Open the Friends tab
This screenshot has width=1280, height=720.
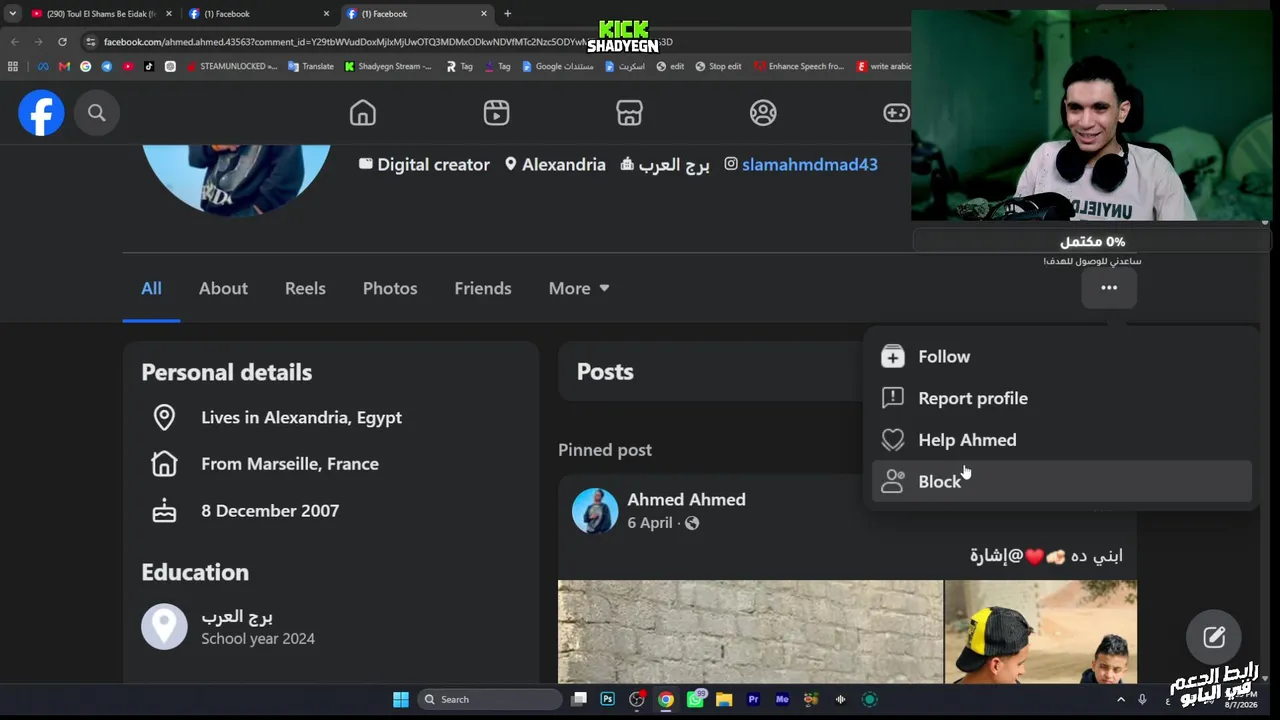pos(483,288)
